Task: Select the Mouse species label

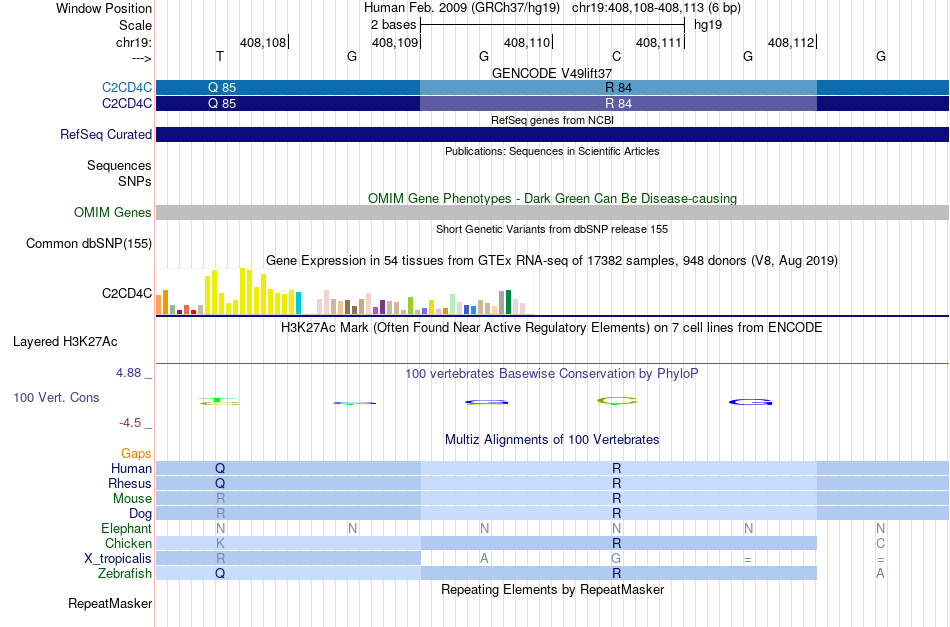Action: tap(132, 499)
